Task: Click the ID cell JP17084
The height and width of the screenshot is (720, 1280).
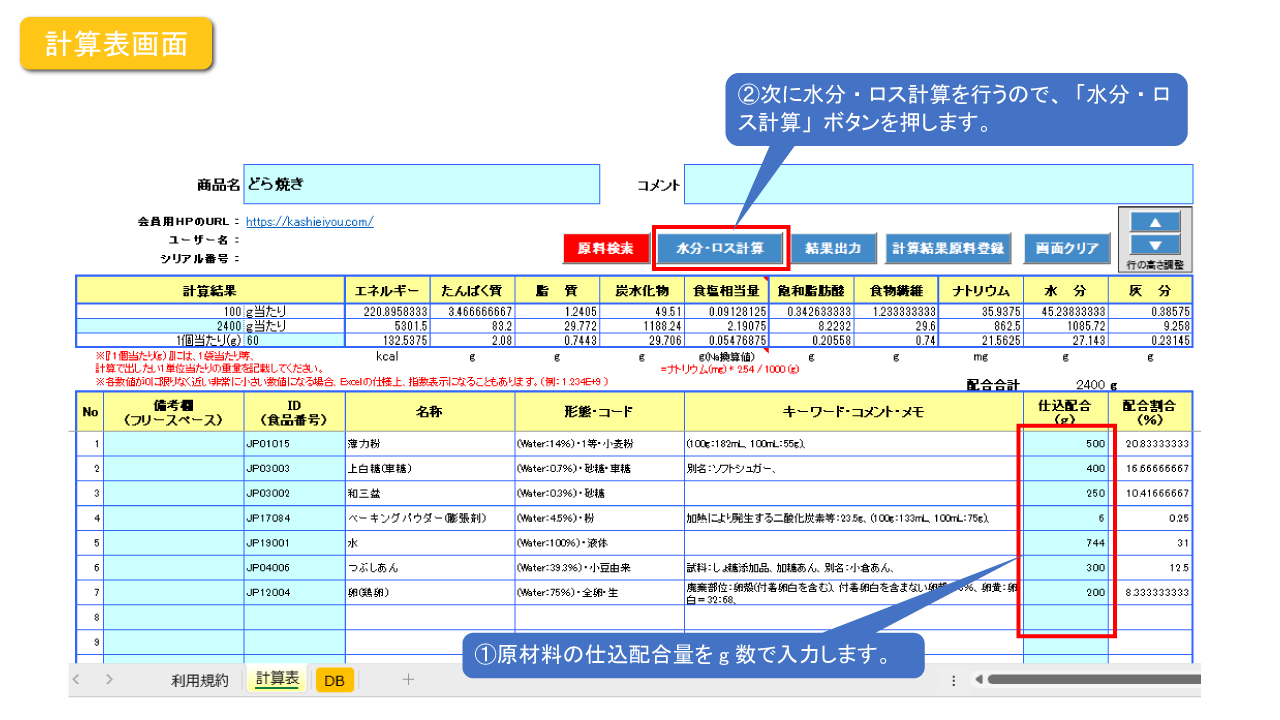Action: (294, 518)
